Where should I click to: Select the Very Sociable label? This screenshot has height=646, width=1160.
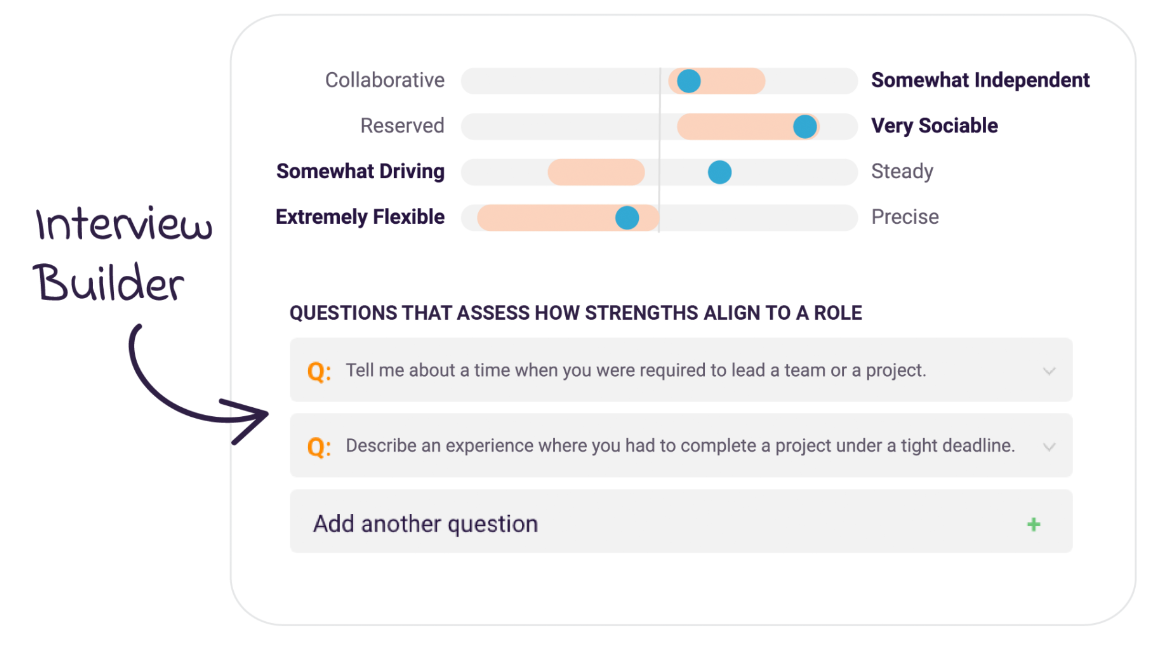pyautogui.click(x=934, y=126)
